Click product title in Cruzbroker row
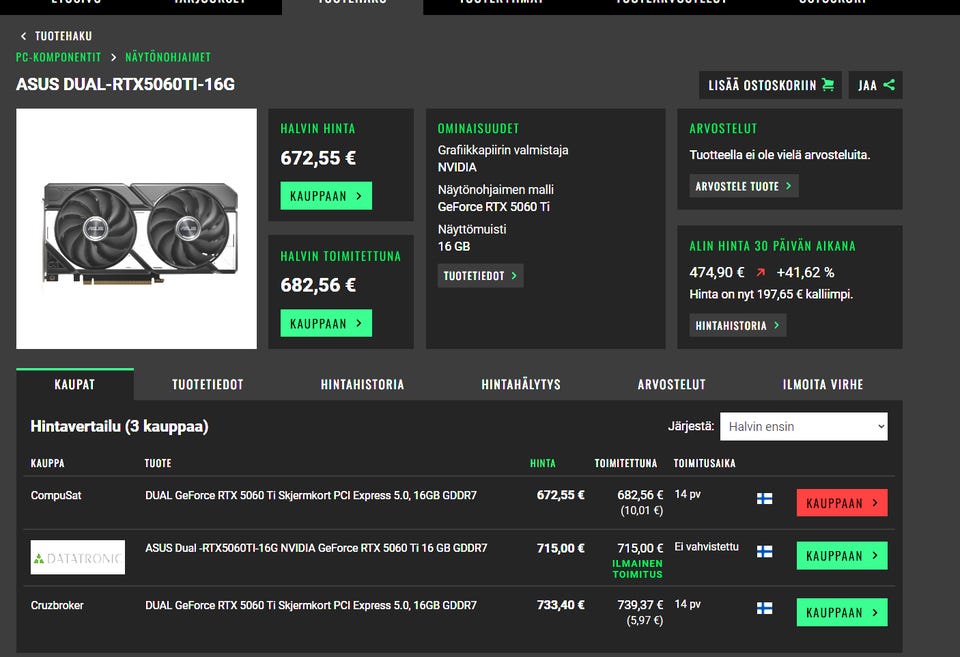960x657 pixels. click(x=310, y=605)
